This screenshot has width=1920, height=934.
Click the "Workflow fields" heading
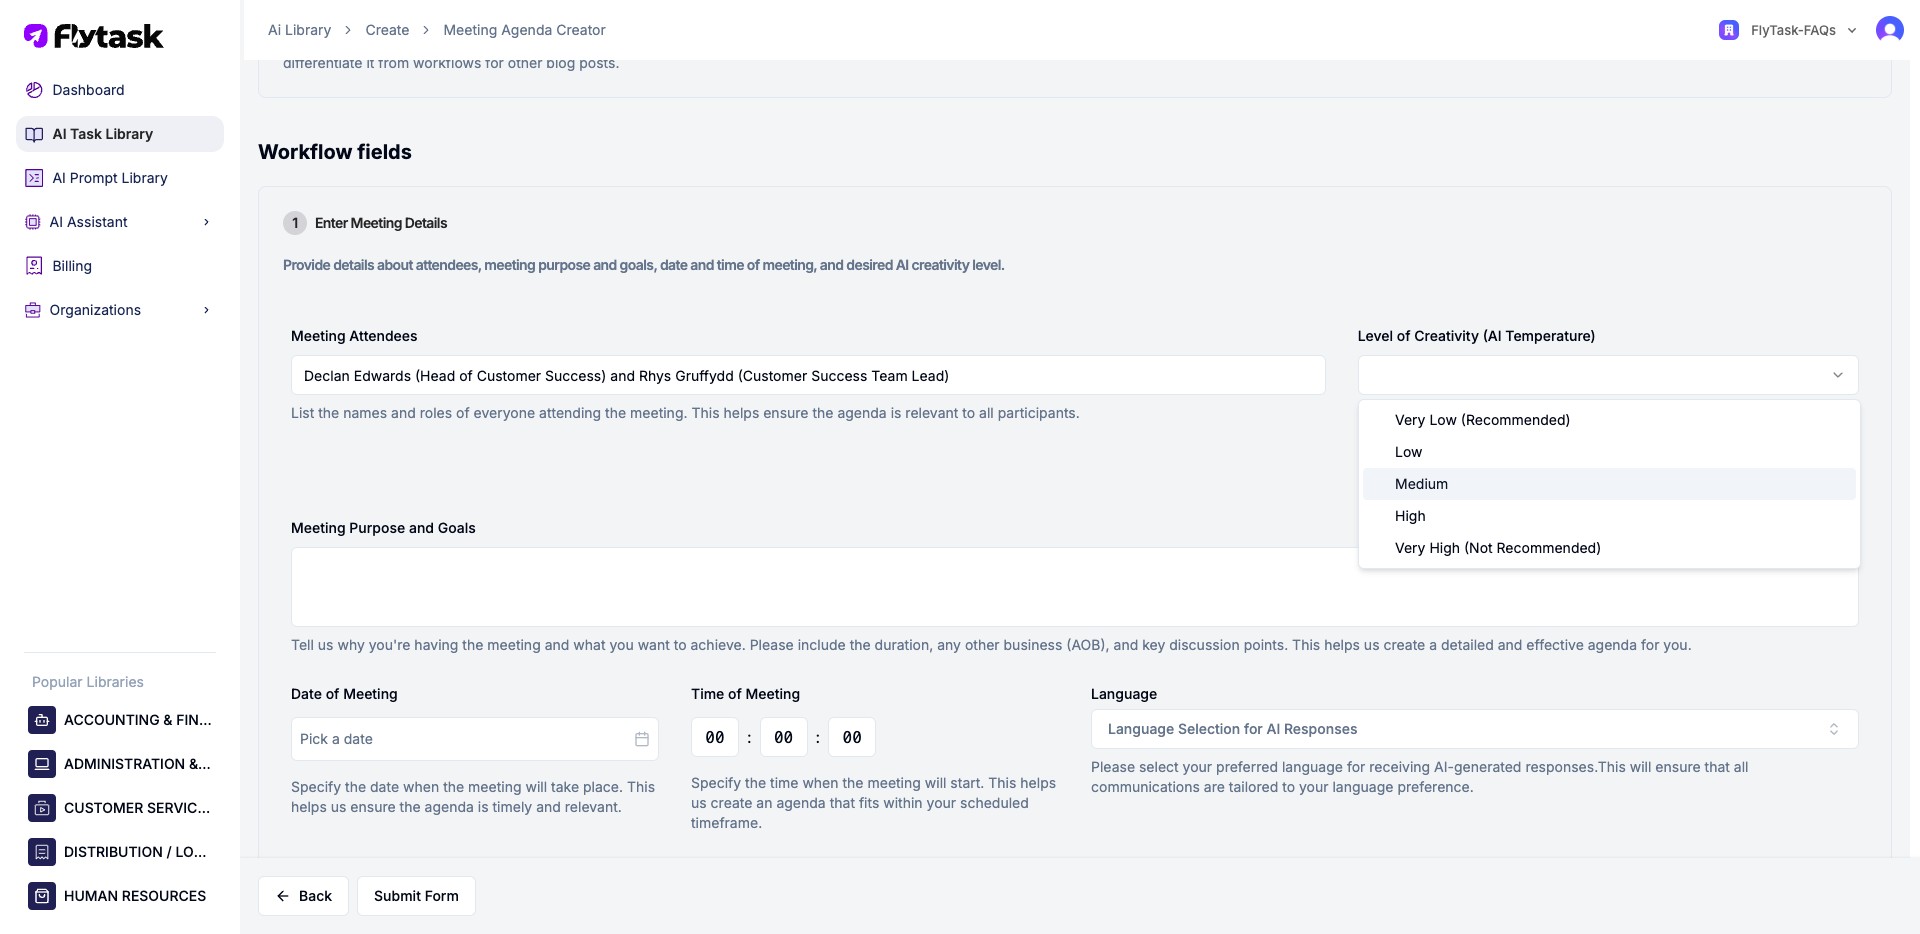tap(335, 152)
